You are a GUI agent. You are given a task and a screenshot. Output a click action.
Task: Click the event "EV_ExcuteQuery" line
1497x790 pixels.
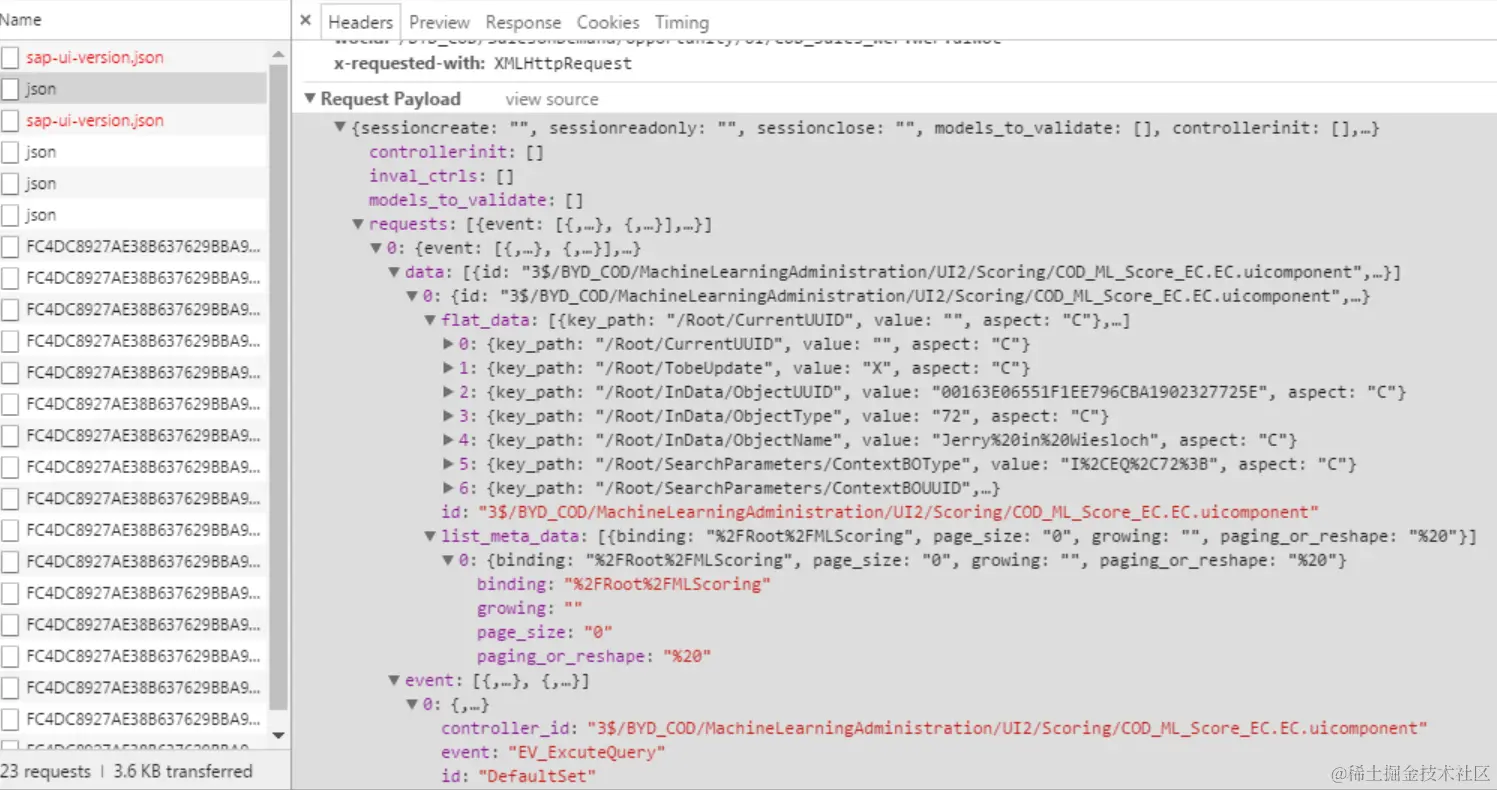coord(553,752)
